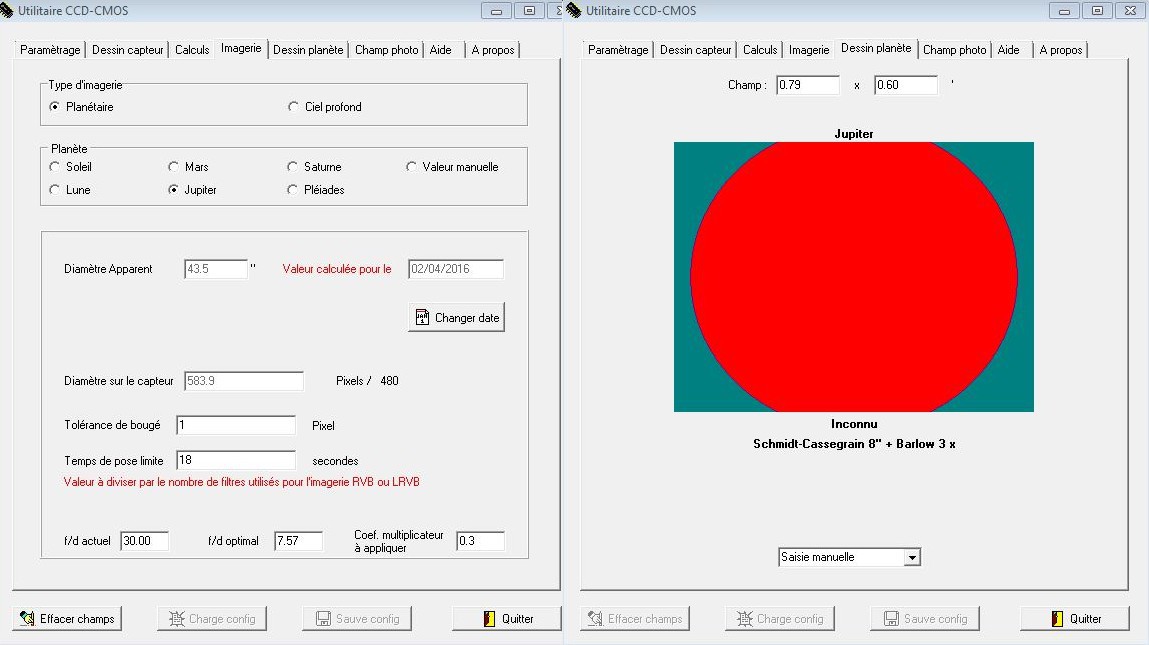Image resolution: width=1149 pixels, height=645 pixels.
Task: Click Champ height field showing 0.60
Action: pyautogui.click(x=906, y=85)
